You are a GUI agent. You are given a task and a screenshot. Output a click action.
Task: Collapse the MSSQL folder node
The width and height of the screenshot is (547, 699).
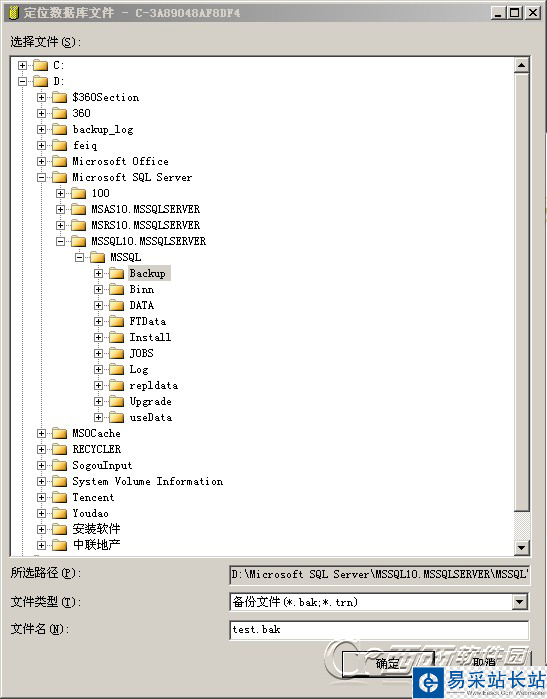tap(79, 258)
